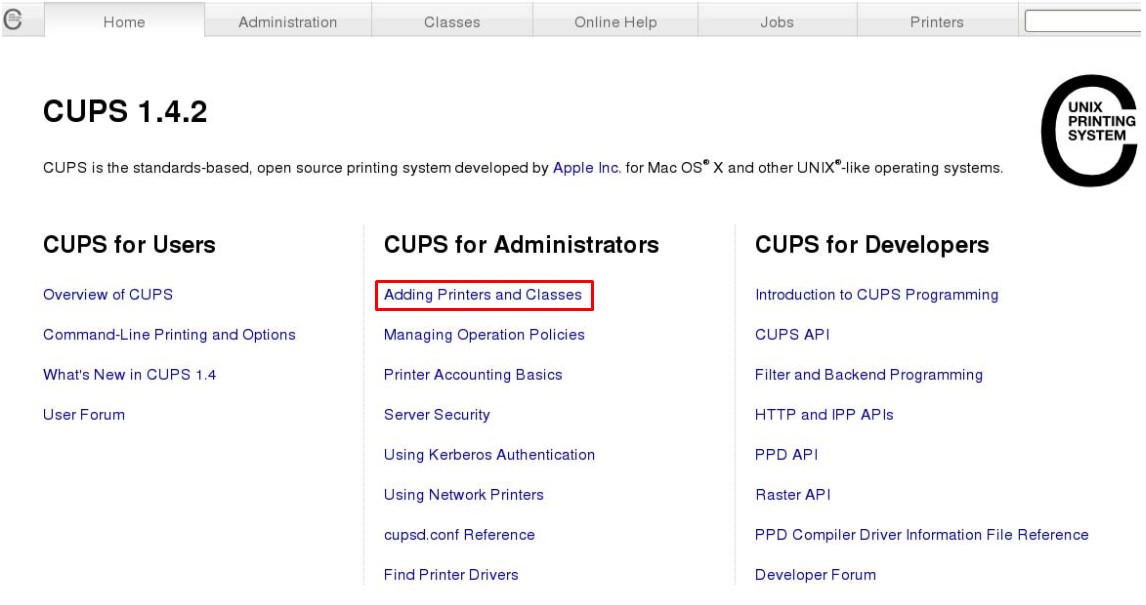Go to the Online Help tab

click(x=615, y=22)
